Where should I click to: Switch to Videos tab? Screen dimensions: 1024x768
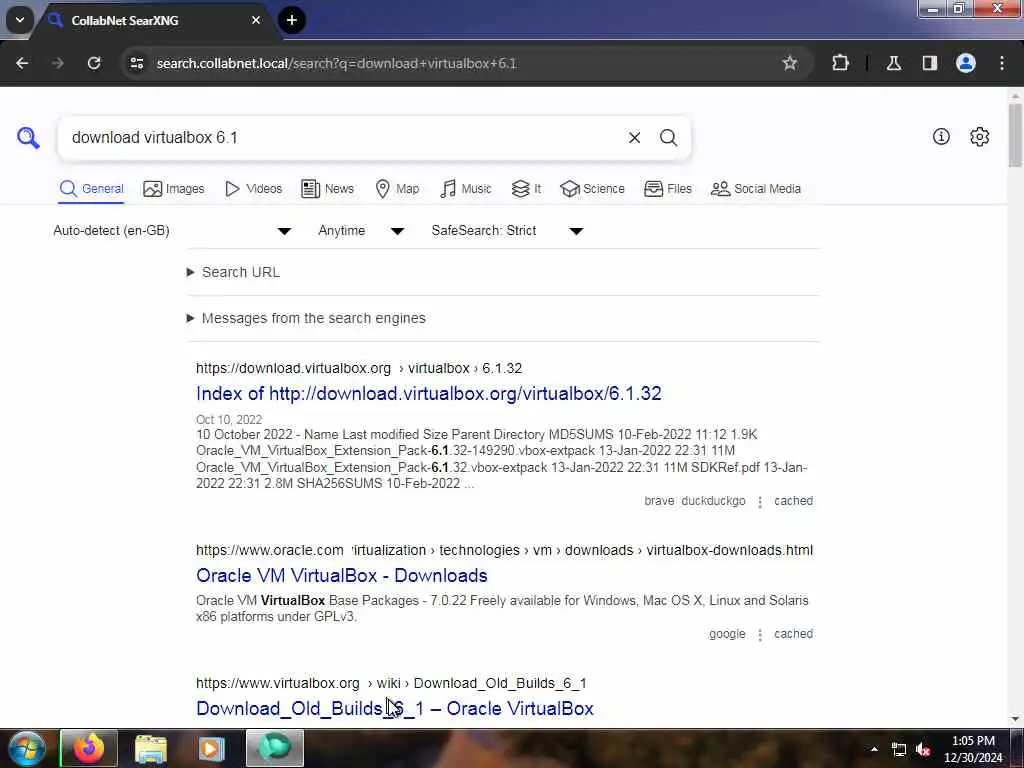point(253,189)
